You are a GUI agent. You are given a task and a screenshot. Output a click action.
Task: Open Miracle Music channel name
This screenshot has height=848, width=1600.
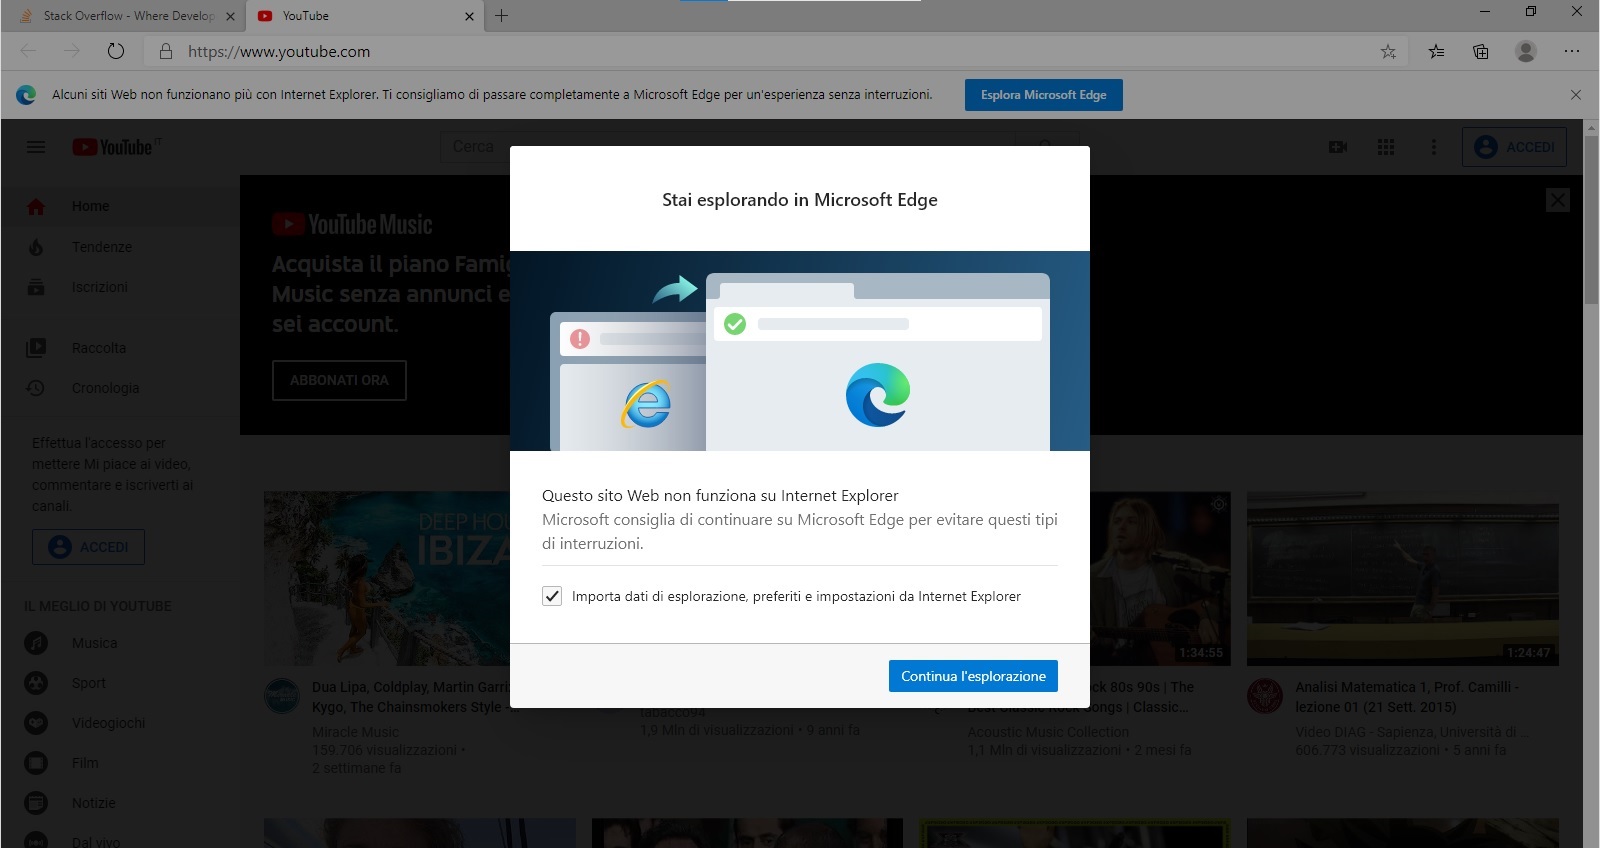pyautogui.click(x=355, y=732)
